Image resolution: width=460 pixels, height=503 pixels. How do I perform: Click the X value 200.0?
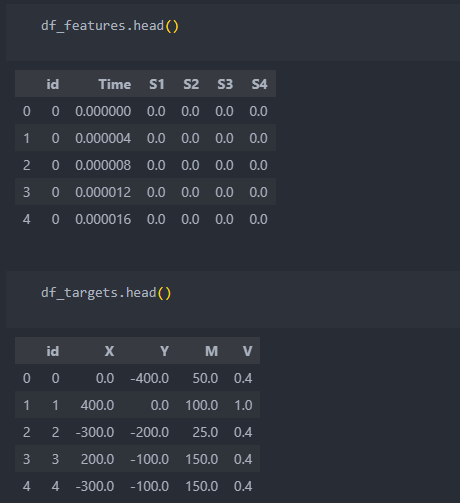coord(97,459)
